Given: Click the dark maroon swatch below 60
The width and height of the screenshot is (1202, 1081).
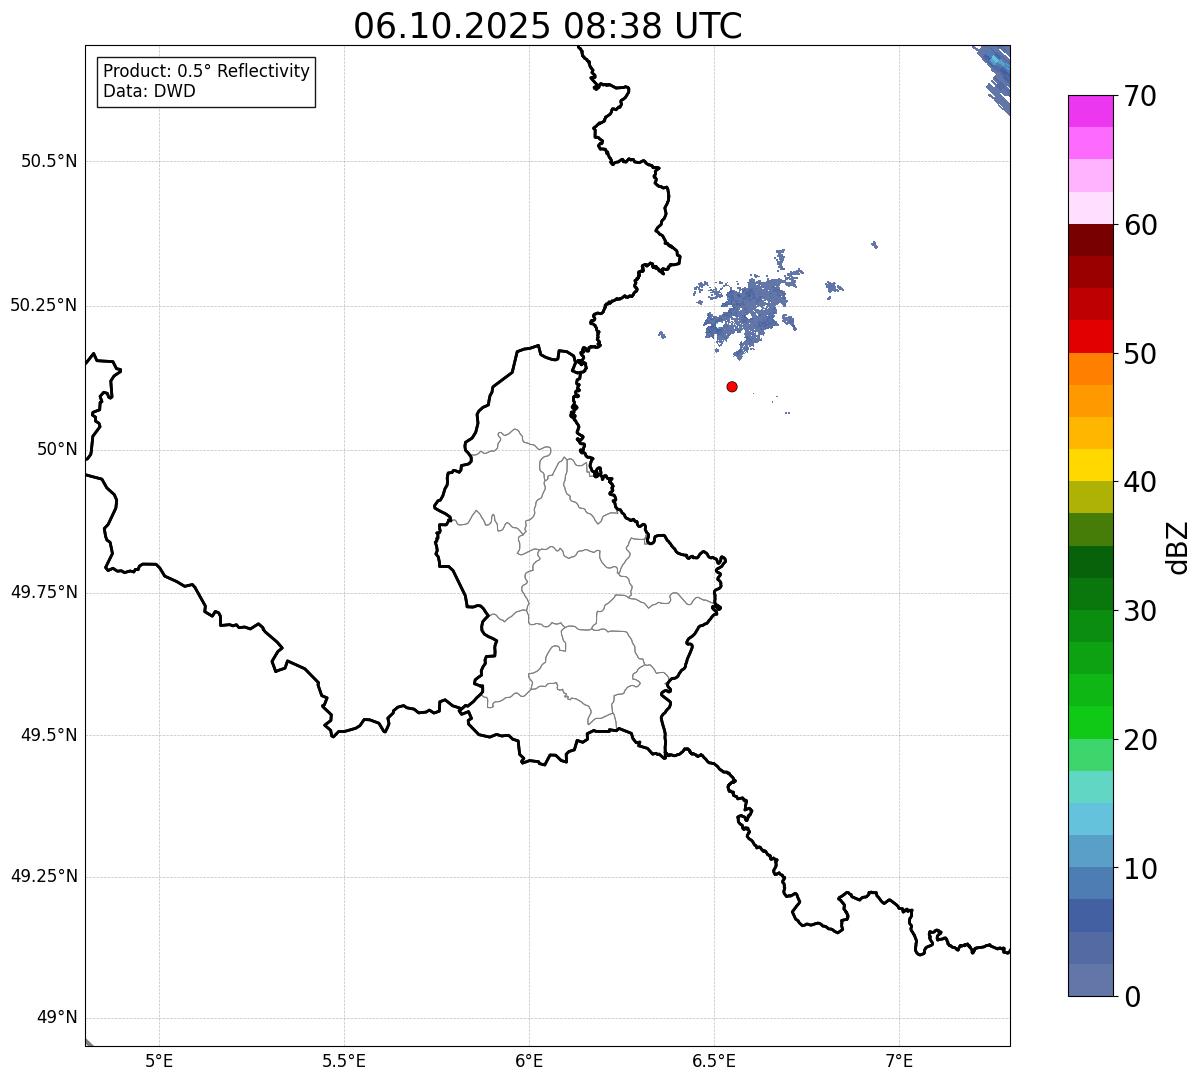Looking at the screenshot, I should (x=1091, y=240).
